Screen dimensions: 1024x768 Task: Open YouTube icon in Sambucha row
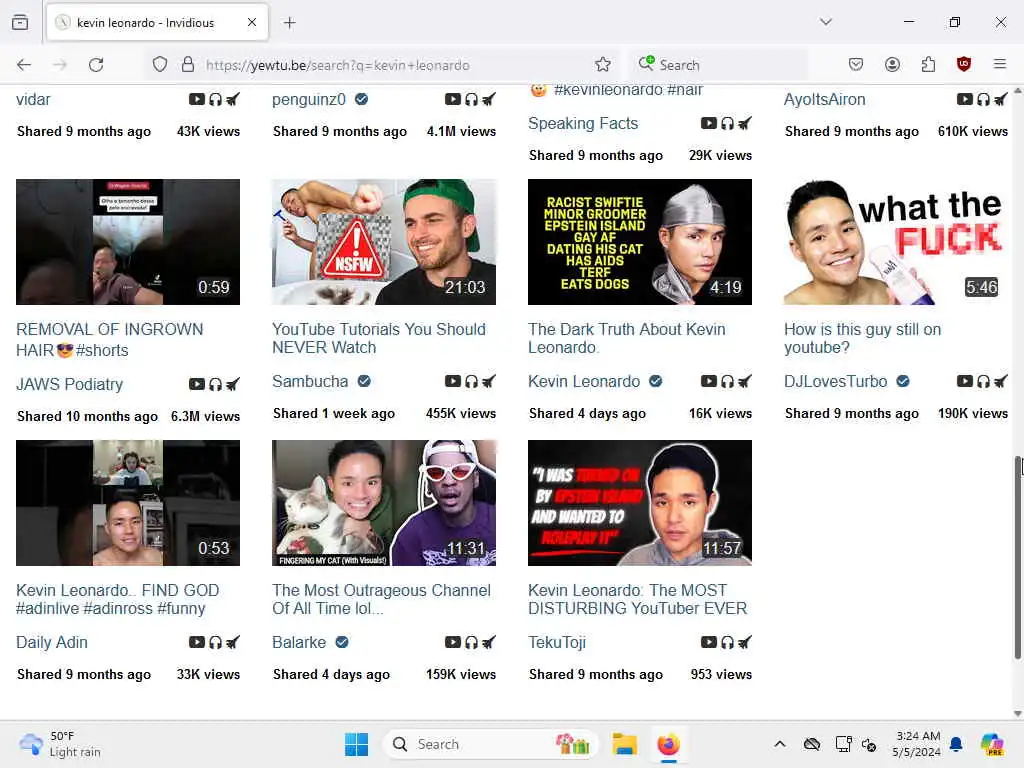click(453, 381)
